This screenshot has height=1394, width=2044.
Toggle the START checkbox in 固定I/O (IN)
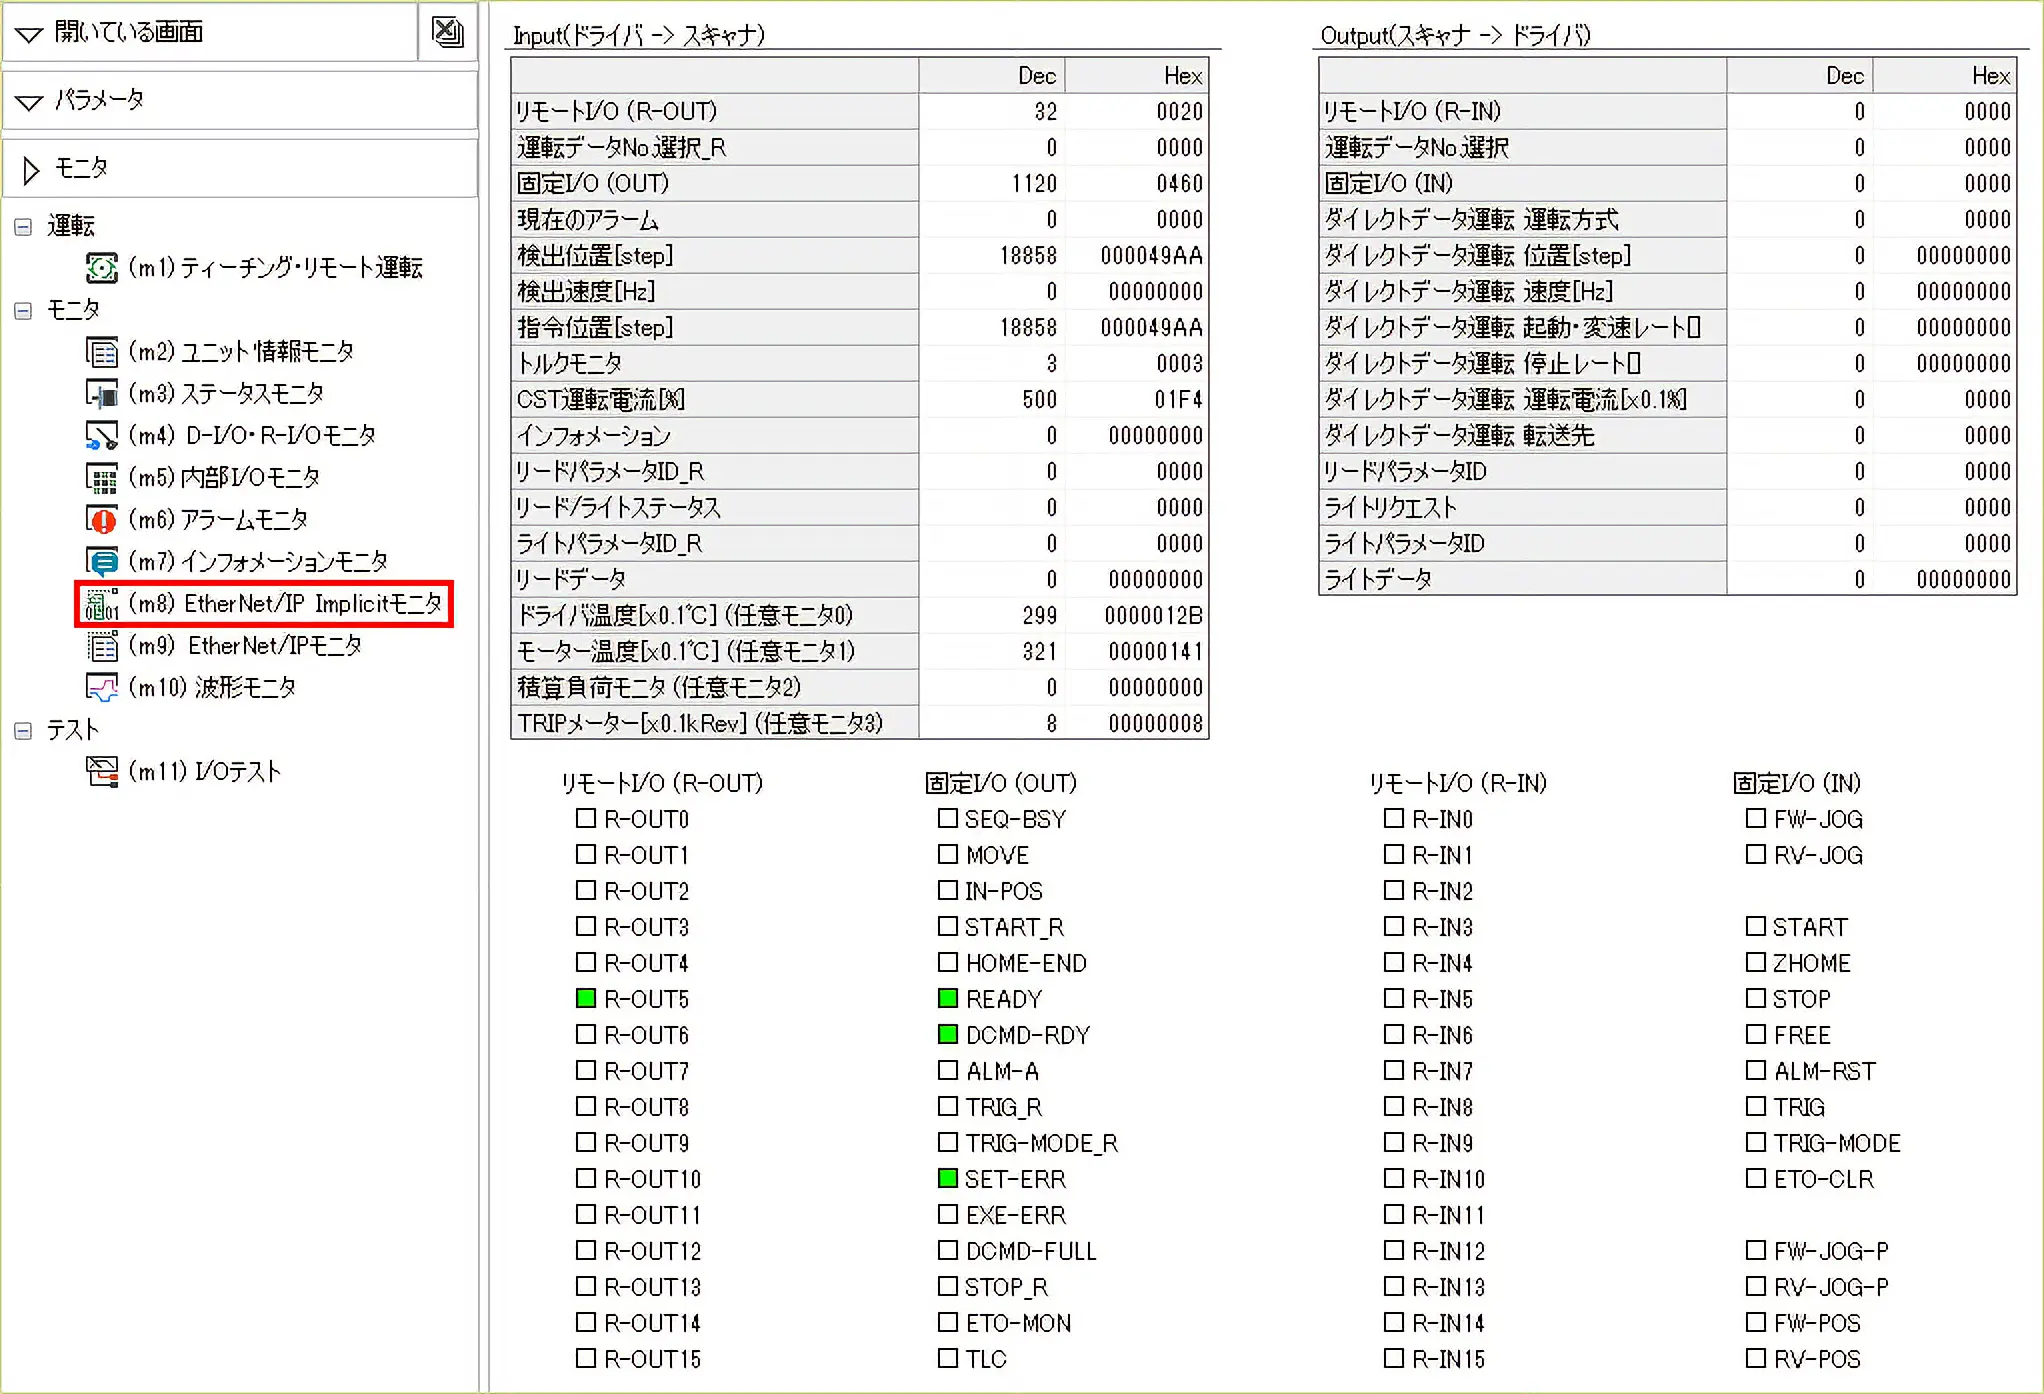click(1756, 926)
